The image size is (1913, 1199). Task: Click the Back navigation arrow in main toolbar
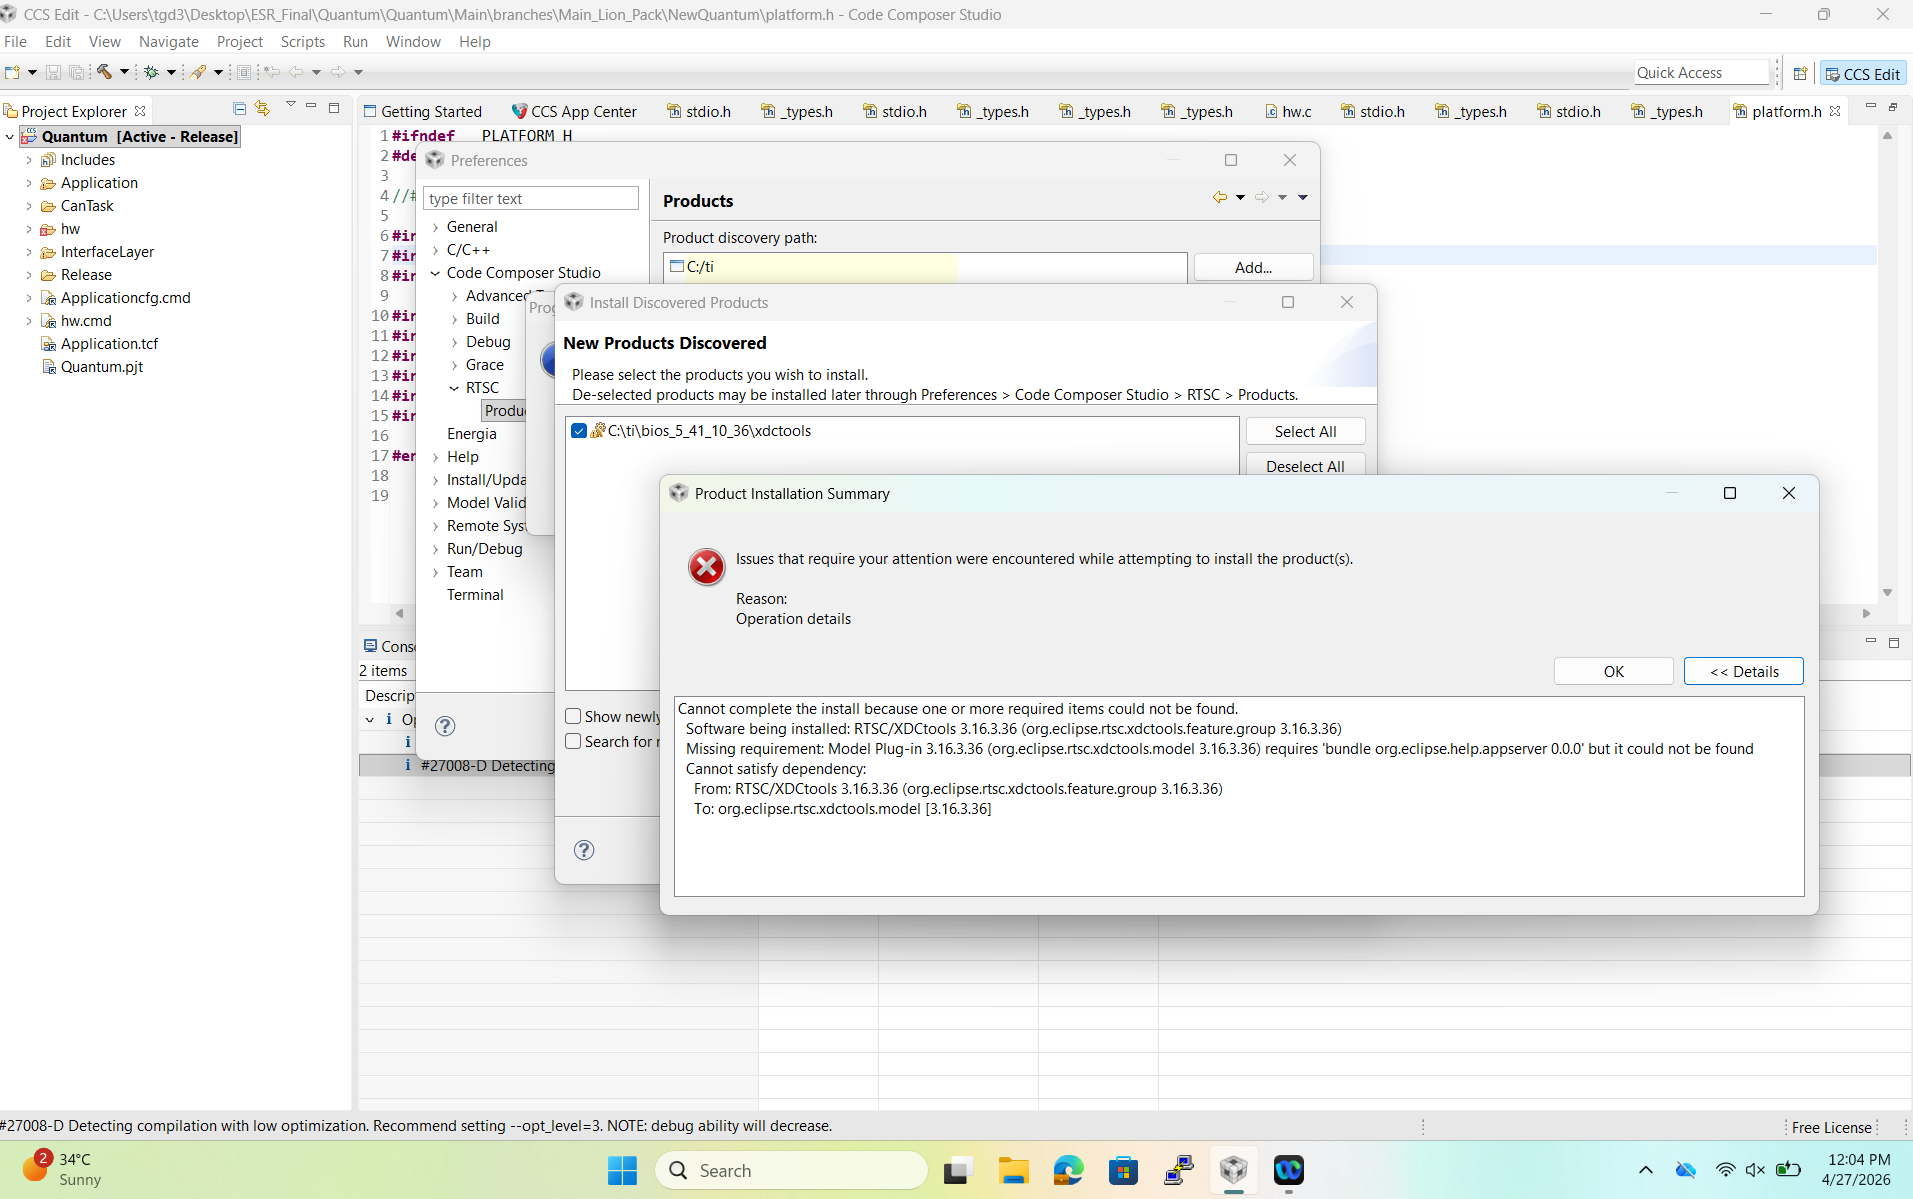[296, 72]
